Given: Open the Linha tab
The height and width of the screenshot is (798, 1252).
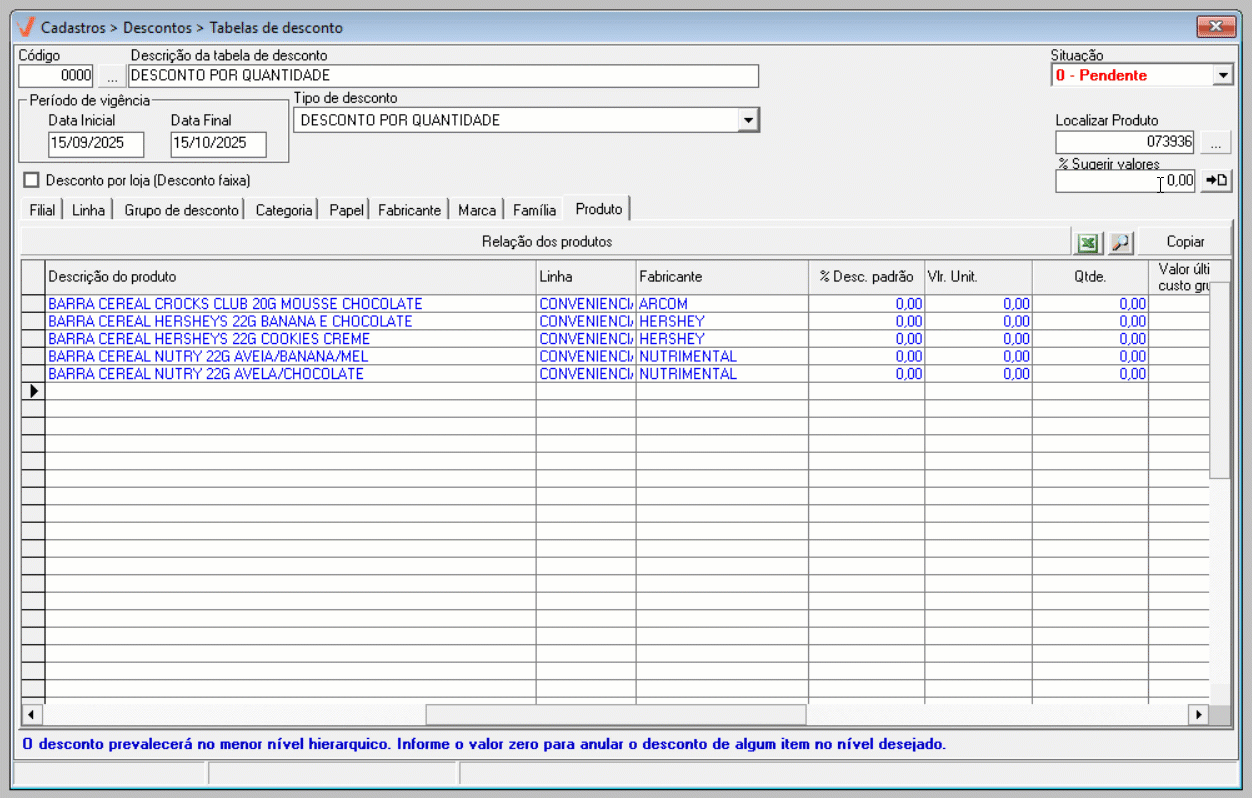Looking at the screenshot, I should click(88, 210).
